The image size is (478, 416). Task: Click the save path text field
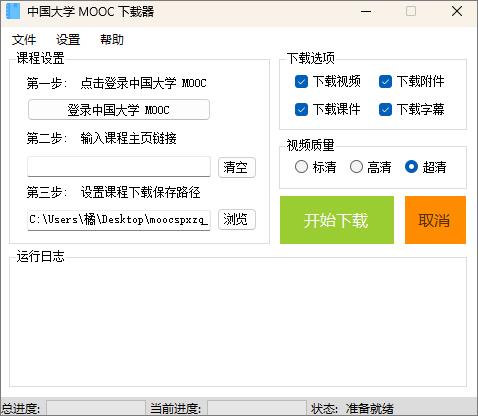tap(119, 220)
